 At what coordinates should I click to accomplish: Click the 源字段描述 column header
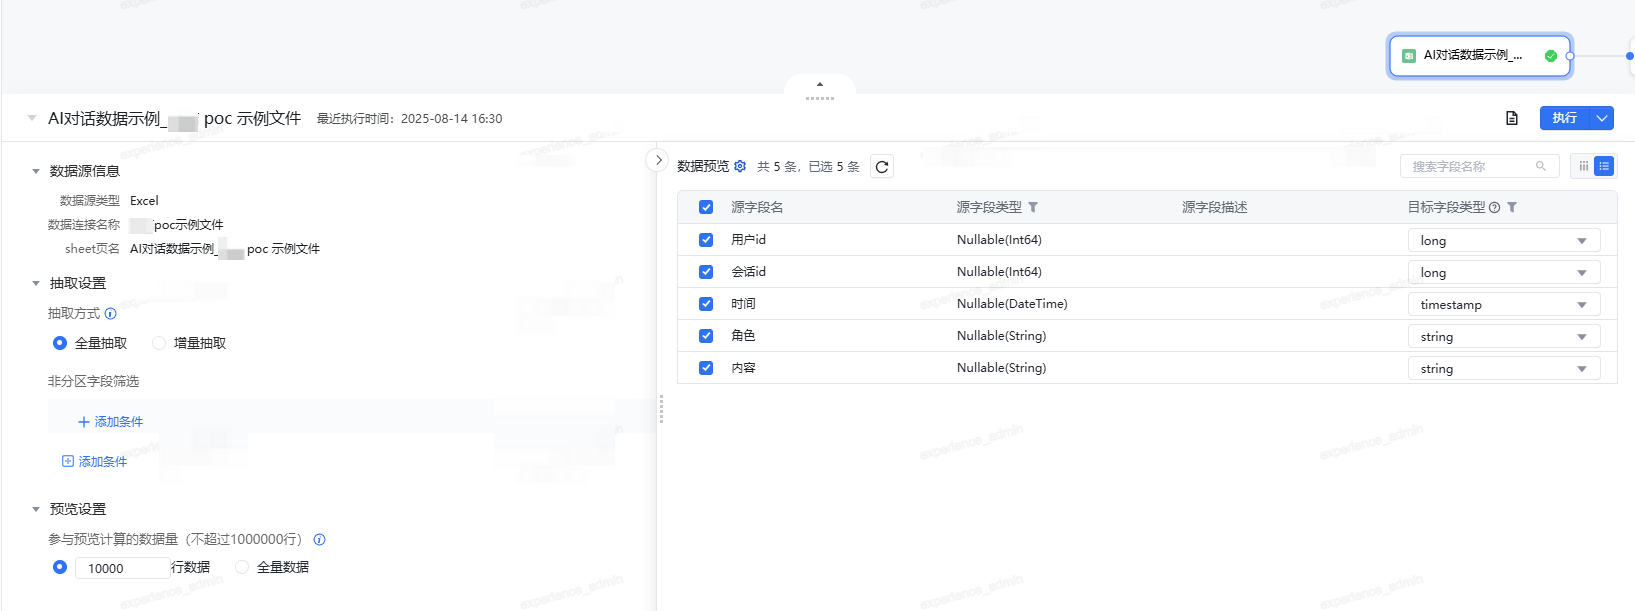click(x=1214, y=207)
